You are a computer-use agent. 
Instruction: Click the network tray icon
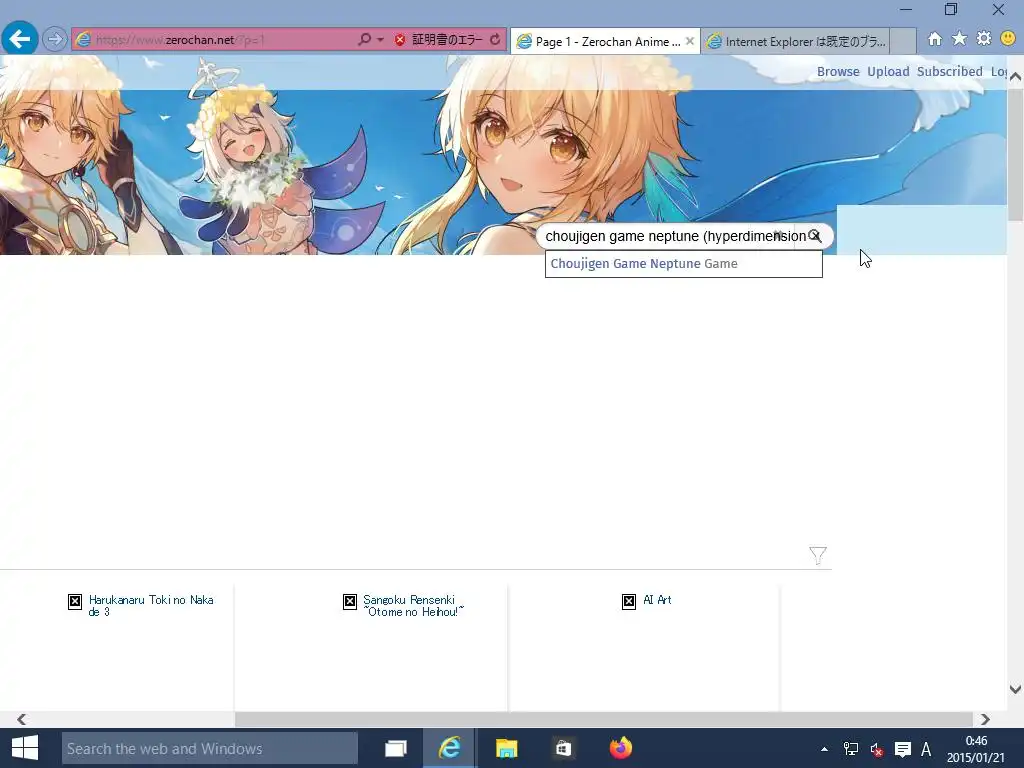click(850, 749)
